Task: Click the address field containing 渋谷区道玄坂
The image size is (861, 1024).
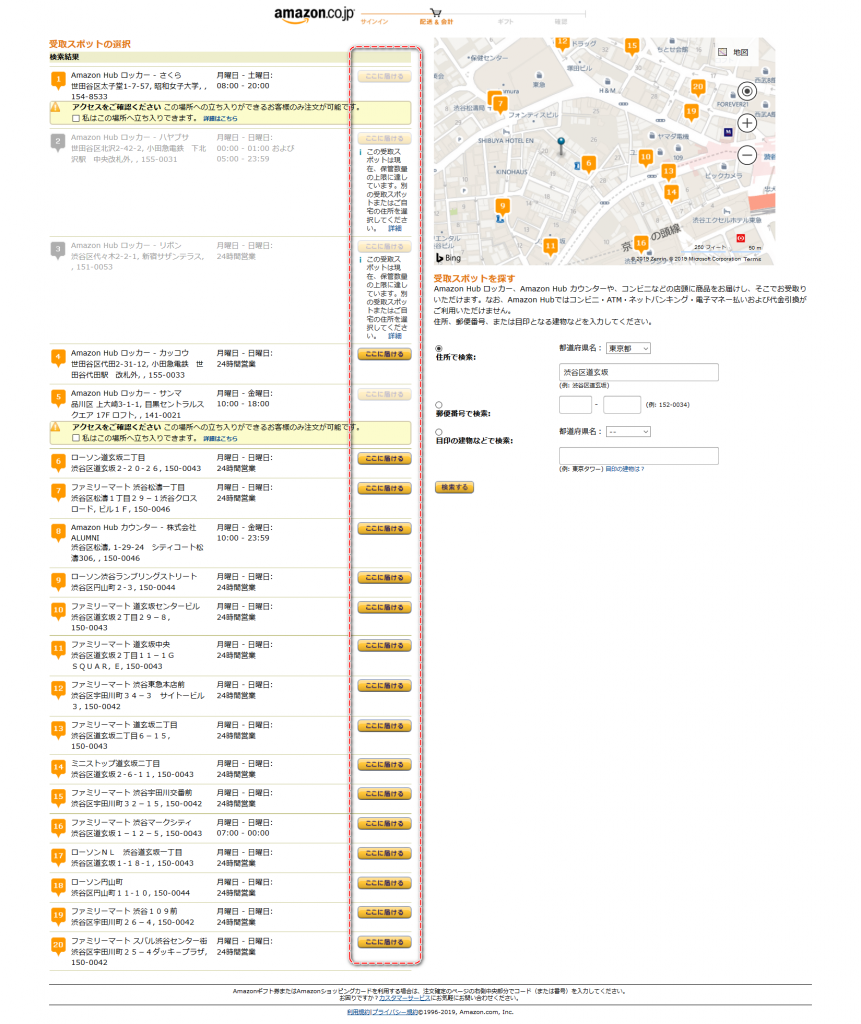Action: click(x=639, y=372)
